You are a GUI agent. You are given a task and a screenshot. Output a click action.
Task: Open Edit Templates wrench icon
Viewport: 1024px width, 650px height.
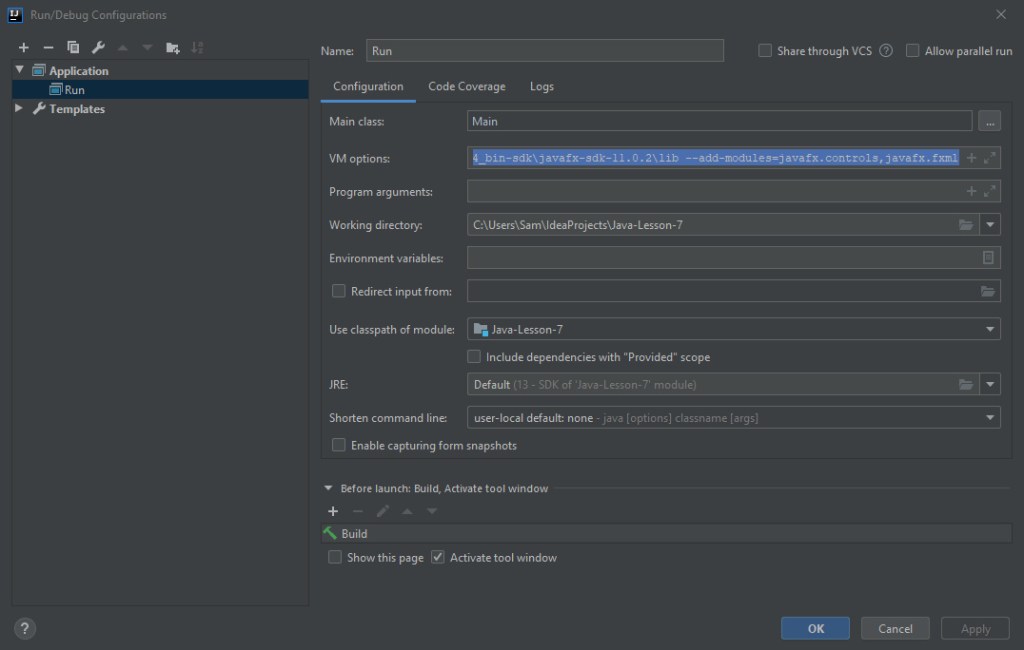[x=98, y=48]
